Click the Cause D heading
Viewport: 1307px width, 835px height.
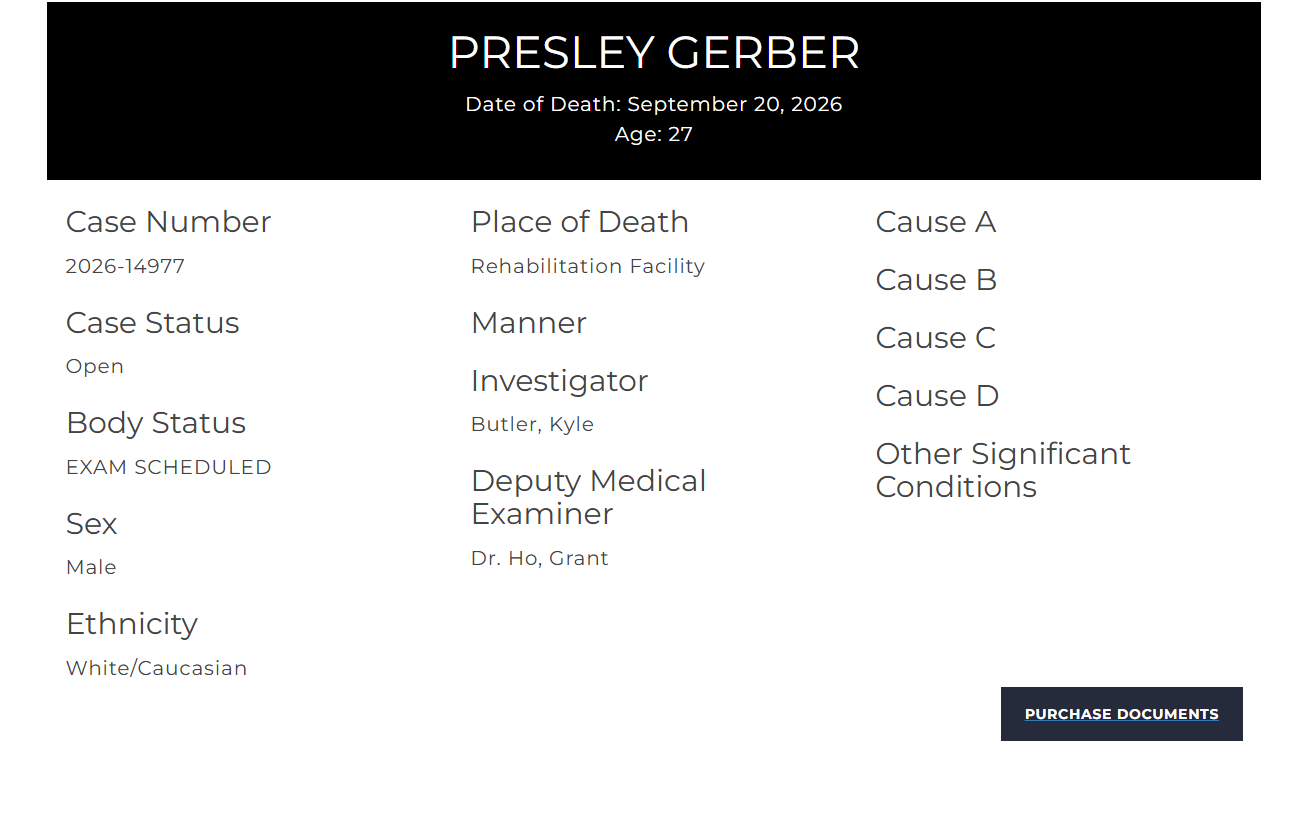tap(938, 396)
